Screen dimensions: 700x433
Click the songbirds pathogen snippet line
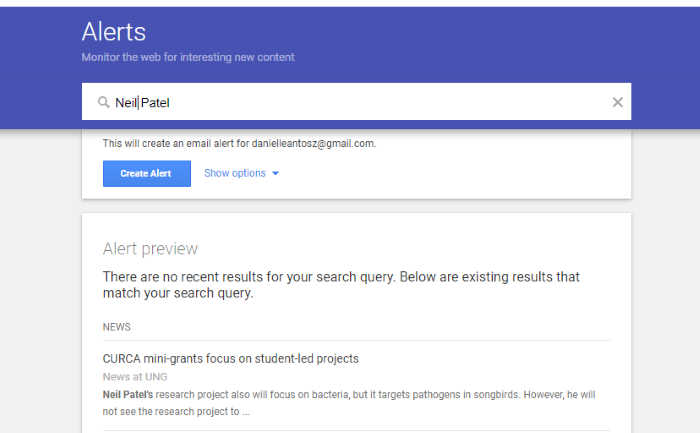point(349,395)
